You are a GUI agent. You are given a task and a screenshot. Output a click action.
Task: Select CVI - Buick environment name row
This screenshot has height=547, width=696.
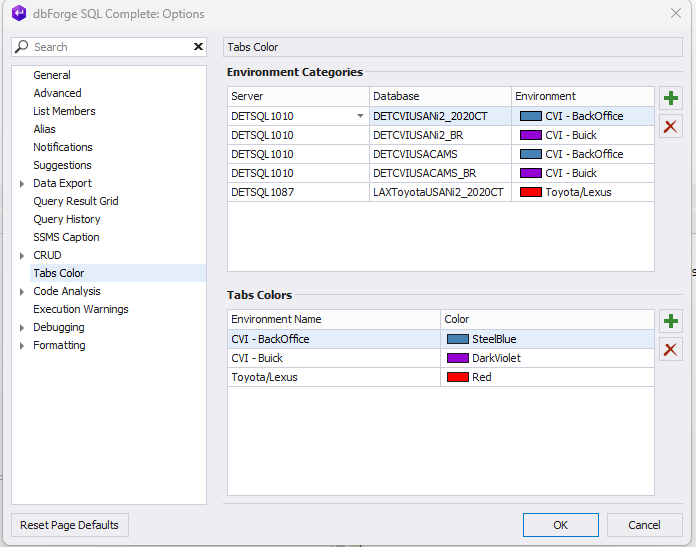[334, 358]
